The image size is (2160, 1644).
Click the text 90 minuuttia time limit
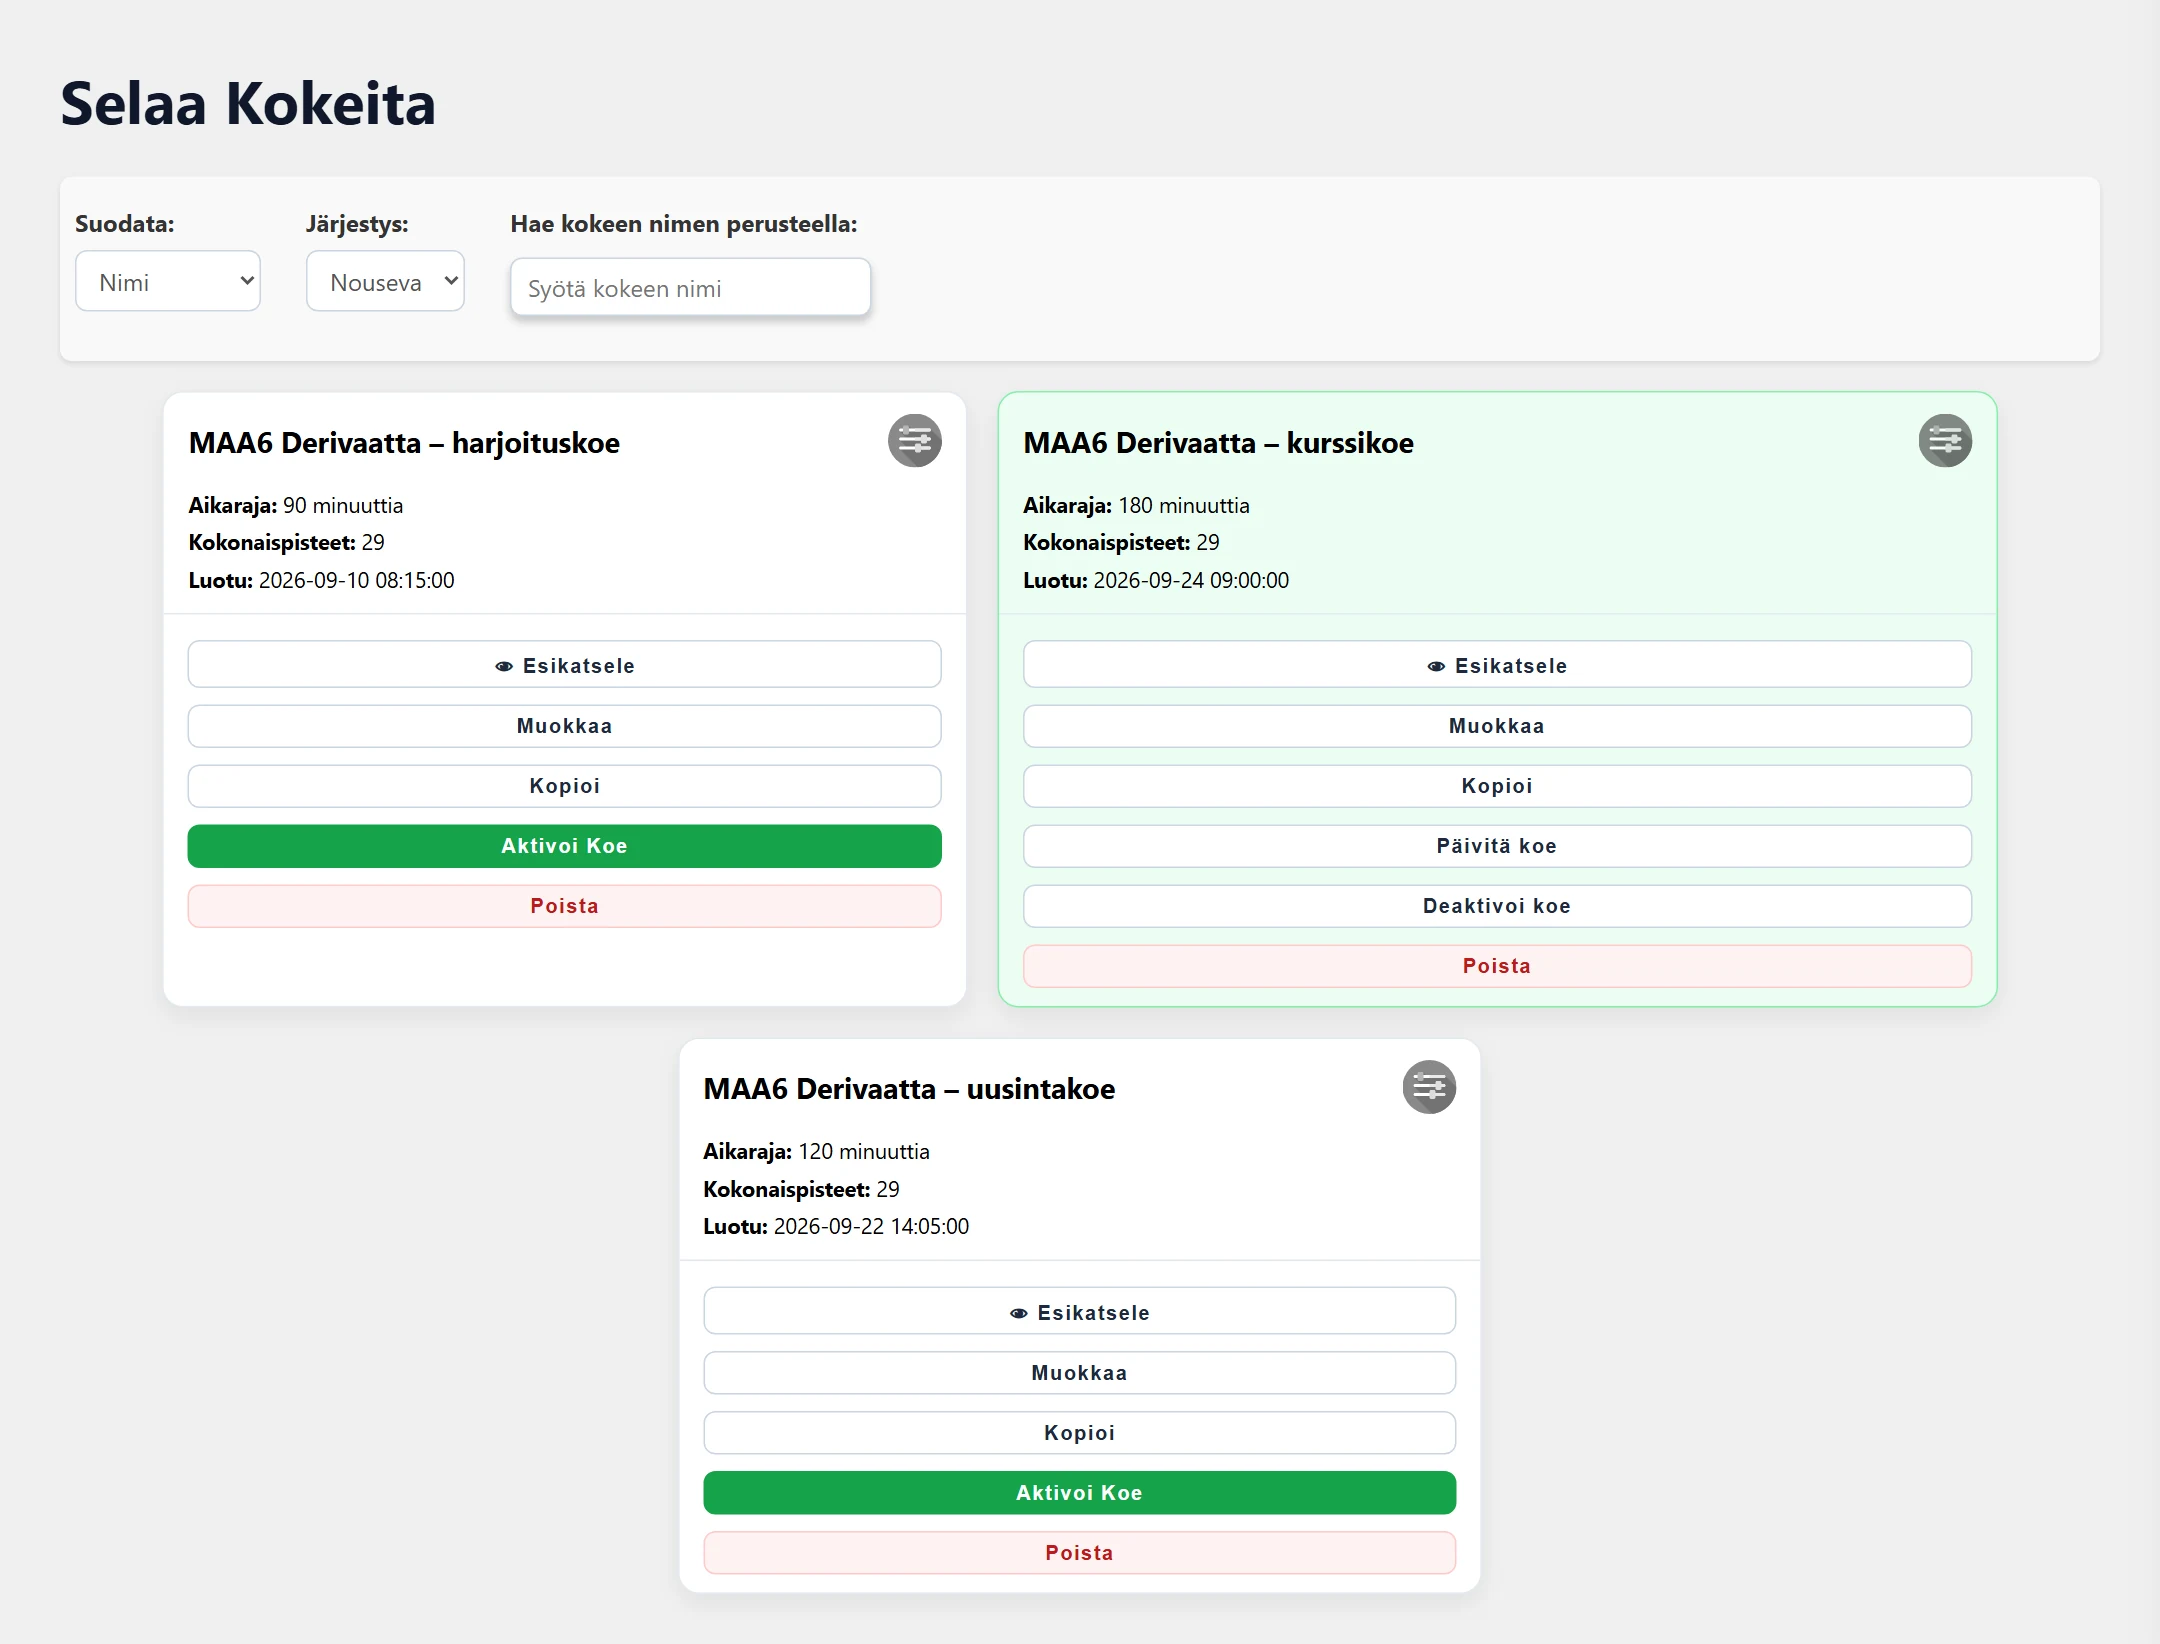pyautogui.click(x=343, y=505)
